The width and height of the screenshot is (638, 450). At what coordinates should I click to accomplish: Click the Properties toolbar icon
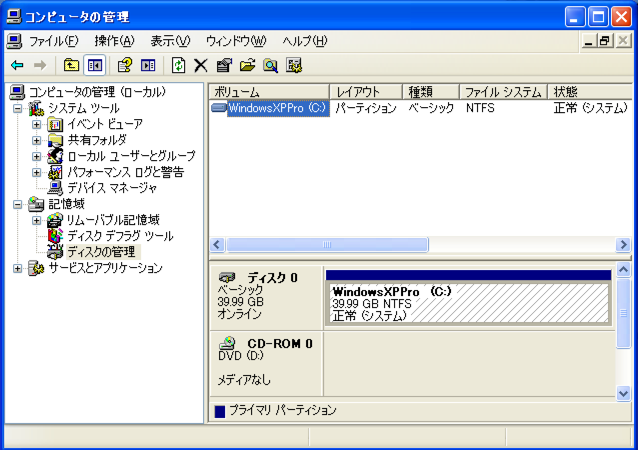[x=224, y=65]
